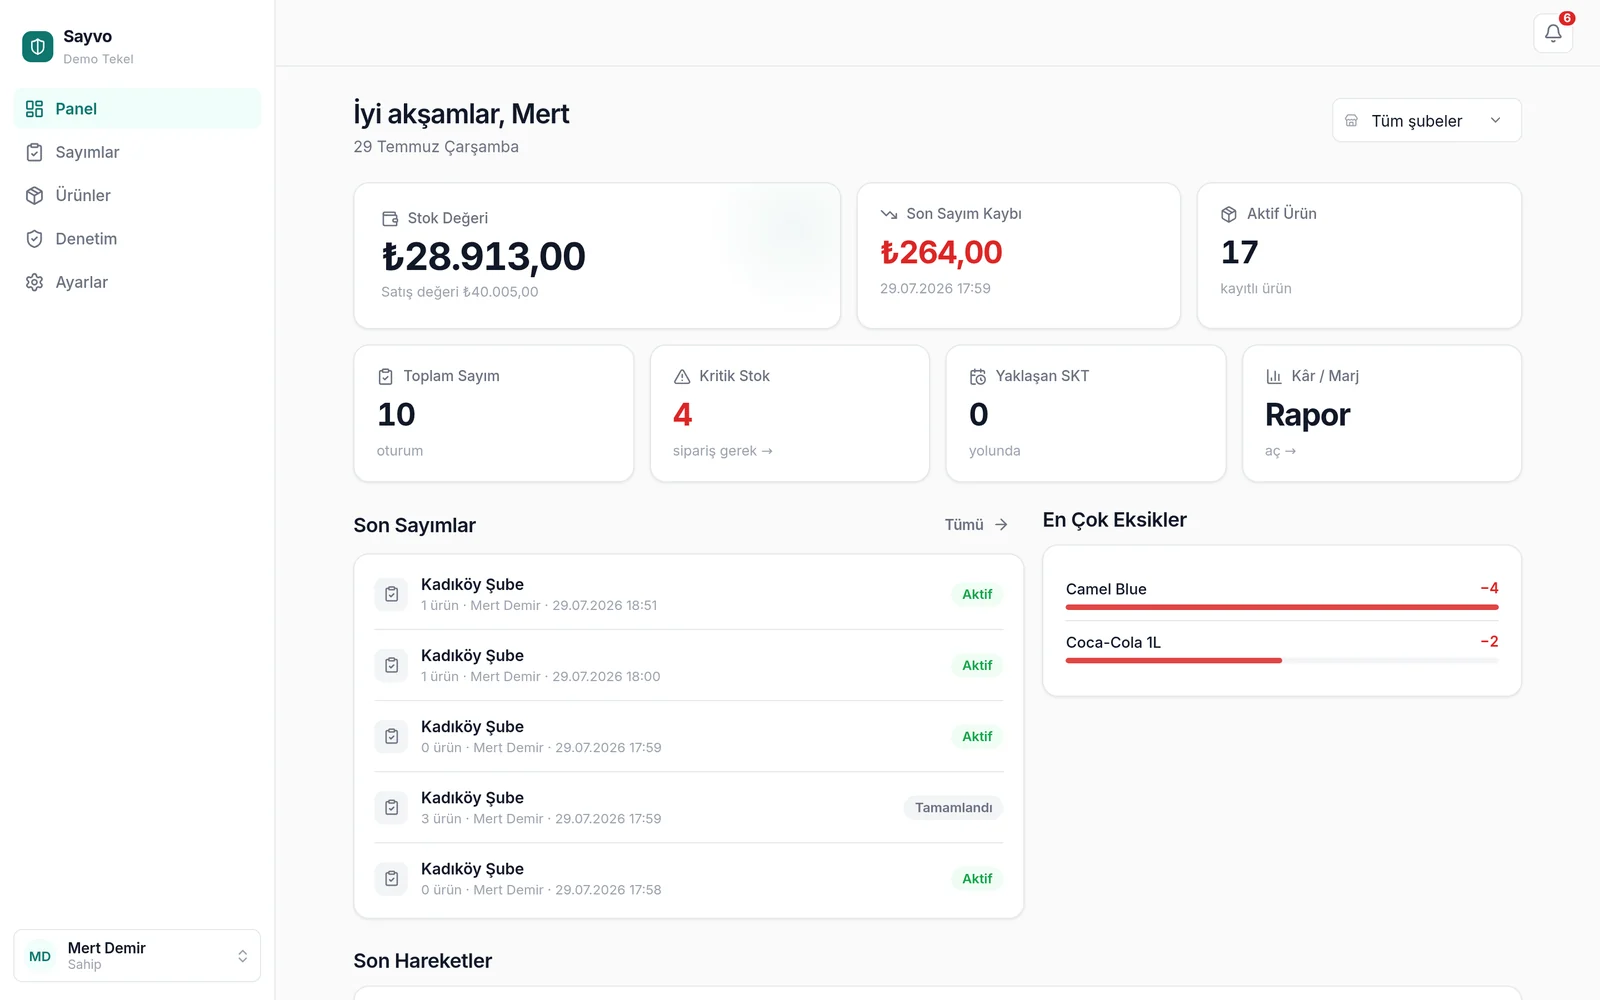This screenshot has width=1600, height=1000.
Task: Click the aç link under Rapor
Action: point(1280,451)
